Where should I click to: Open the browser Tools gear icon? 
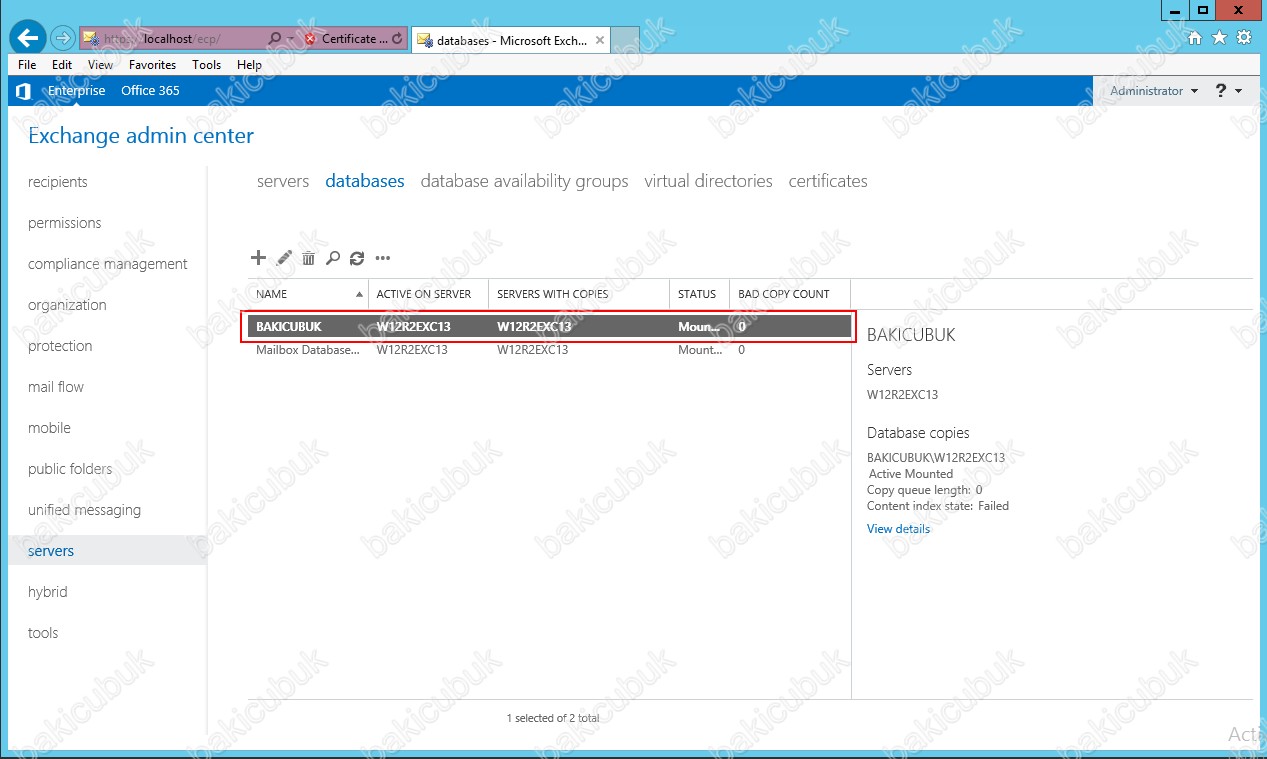pyautogui.click(x=1244, y=38)
